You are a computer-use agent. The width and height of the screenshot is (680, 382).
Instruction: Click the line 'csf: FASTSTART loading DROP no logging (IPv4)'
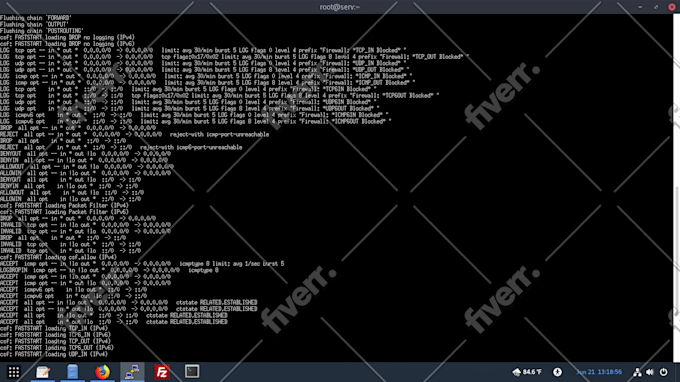click(67, 37)
